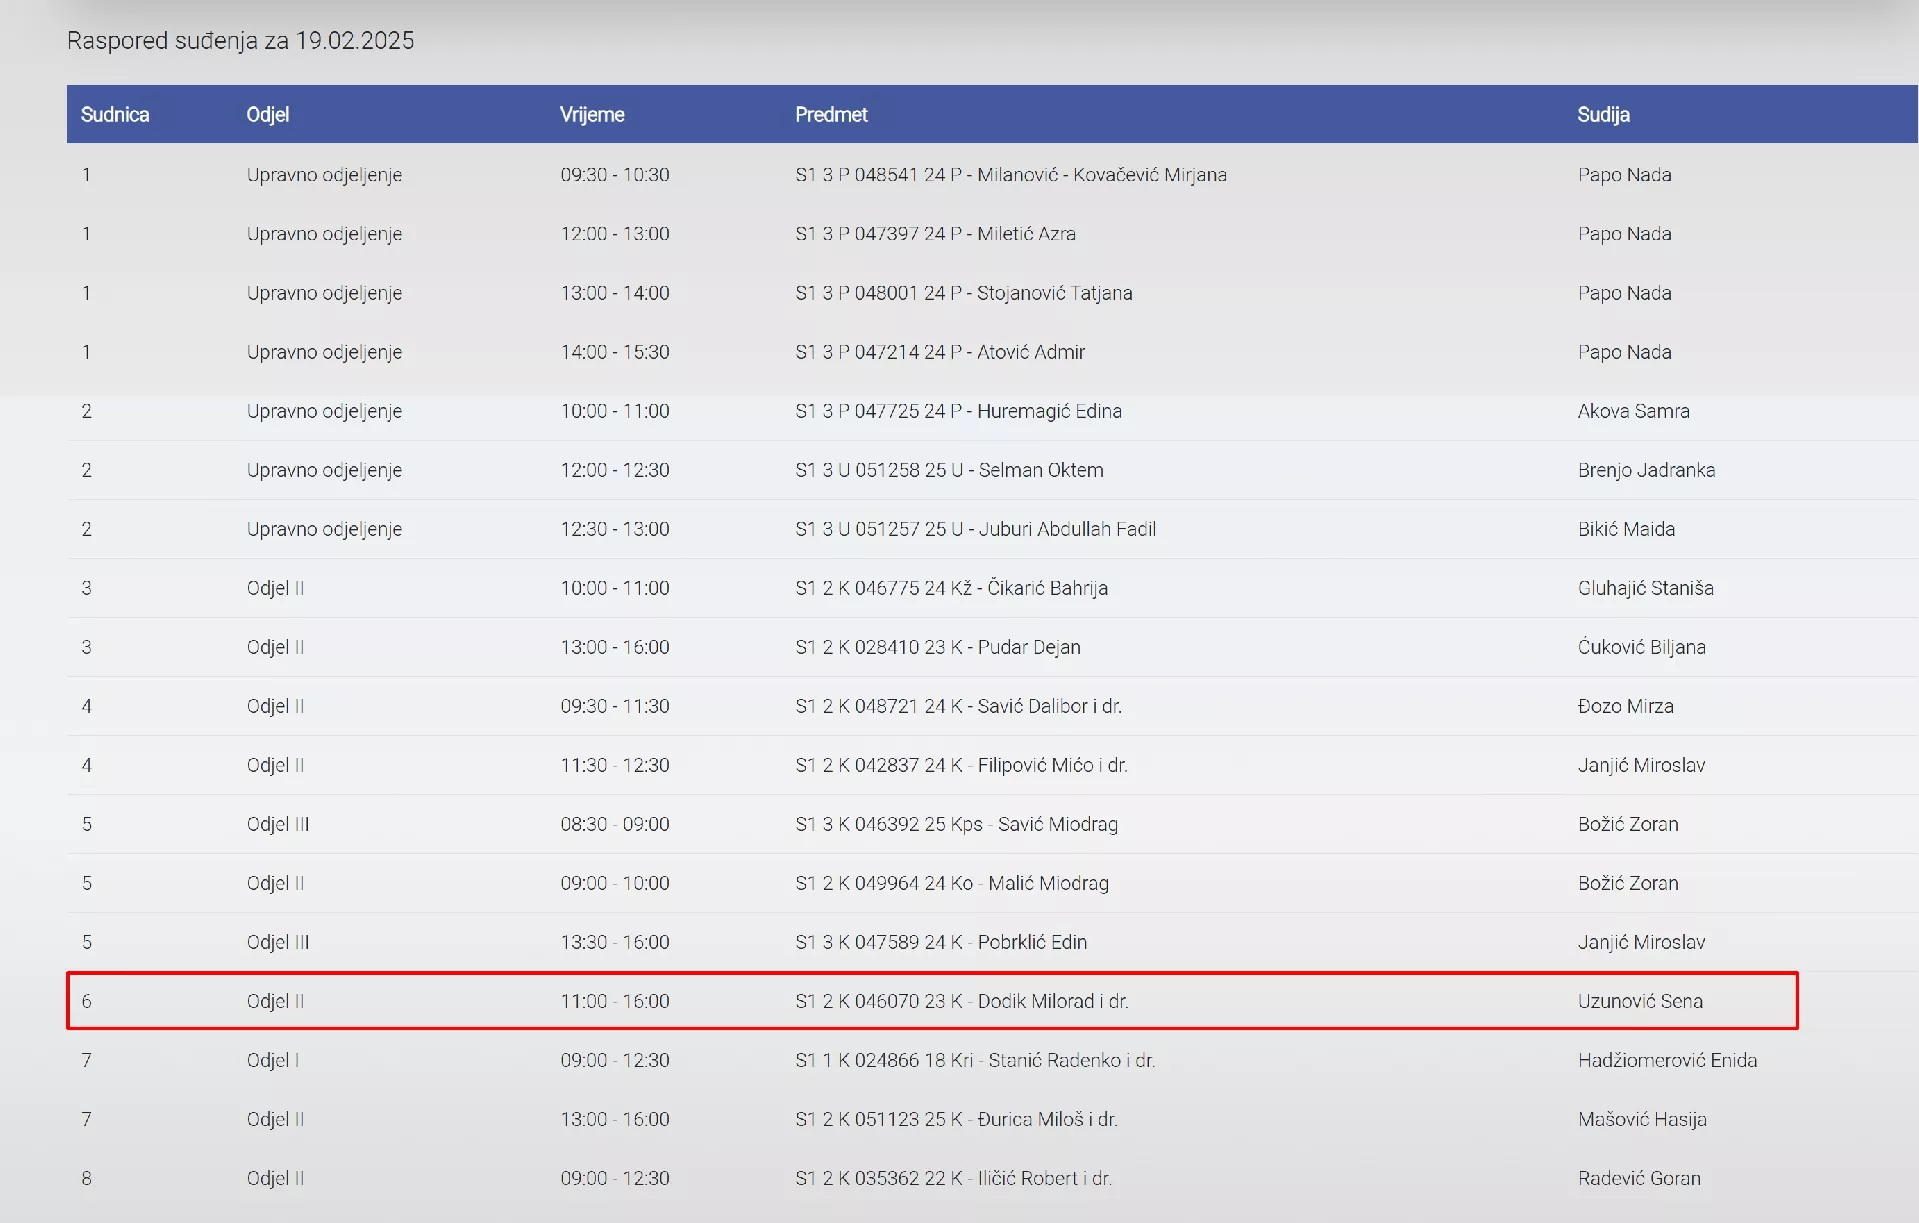Screen dimensions: 1919x1223
Task: Select the Stojanović Tatjana case row
Action: tap(963, 293)
